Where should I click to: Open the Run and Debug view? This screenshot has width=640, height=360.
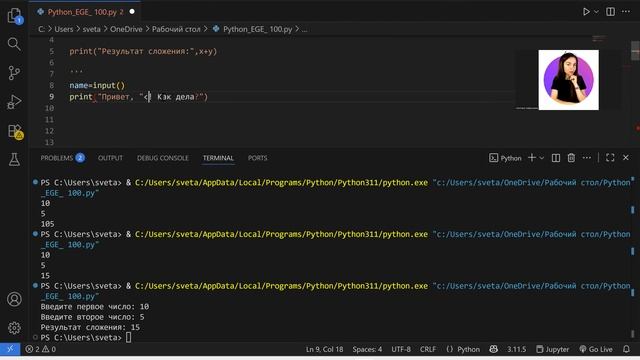tap(14, 102)
